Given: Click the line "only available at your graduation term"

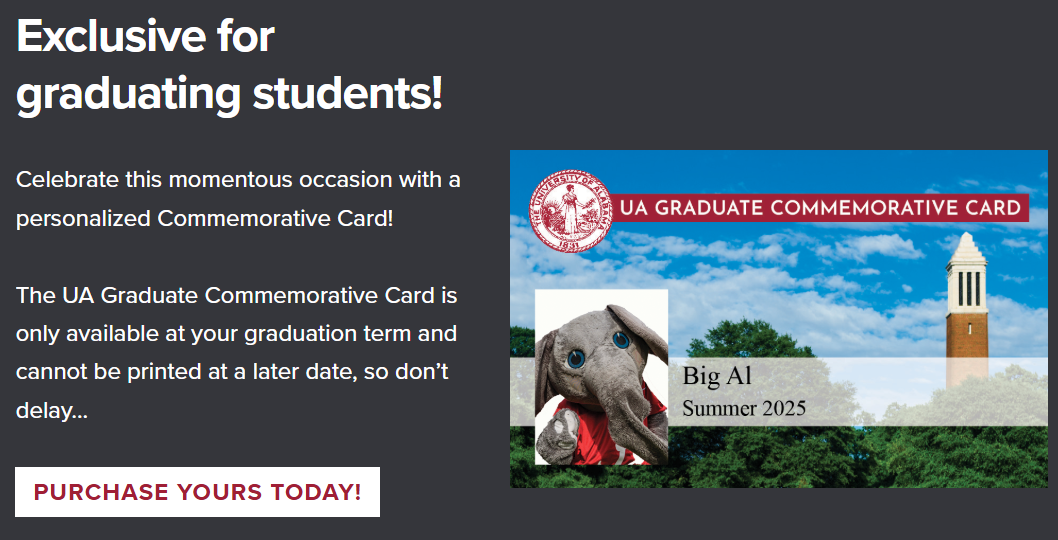Looking at the screenshot, I should (x=236, y=333).
